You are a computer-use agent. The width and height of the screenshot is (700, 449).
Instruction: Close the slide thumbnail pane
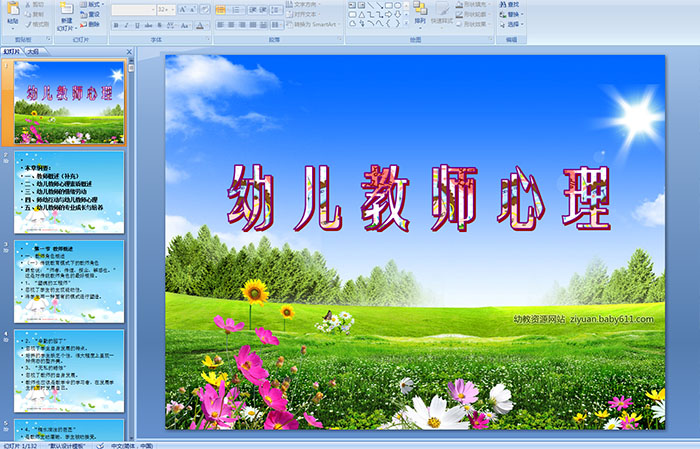point(129,52)
